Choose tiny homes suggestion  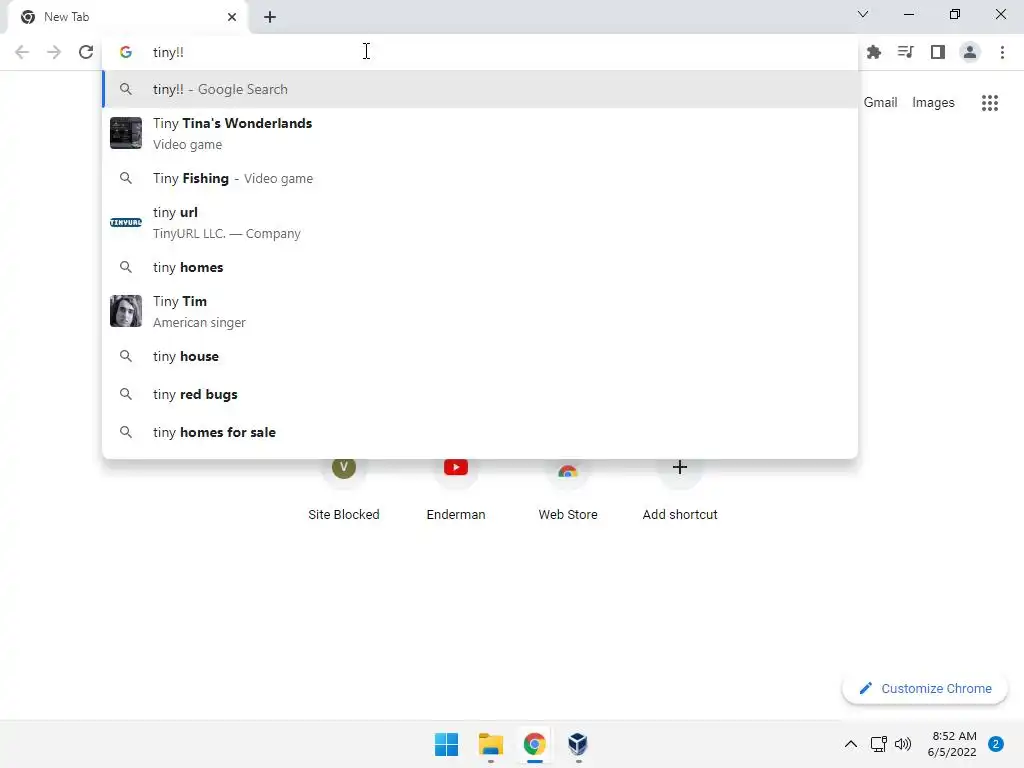[x=480, y=267]
